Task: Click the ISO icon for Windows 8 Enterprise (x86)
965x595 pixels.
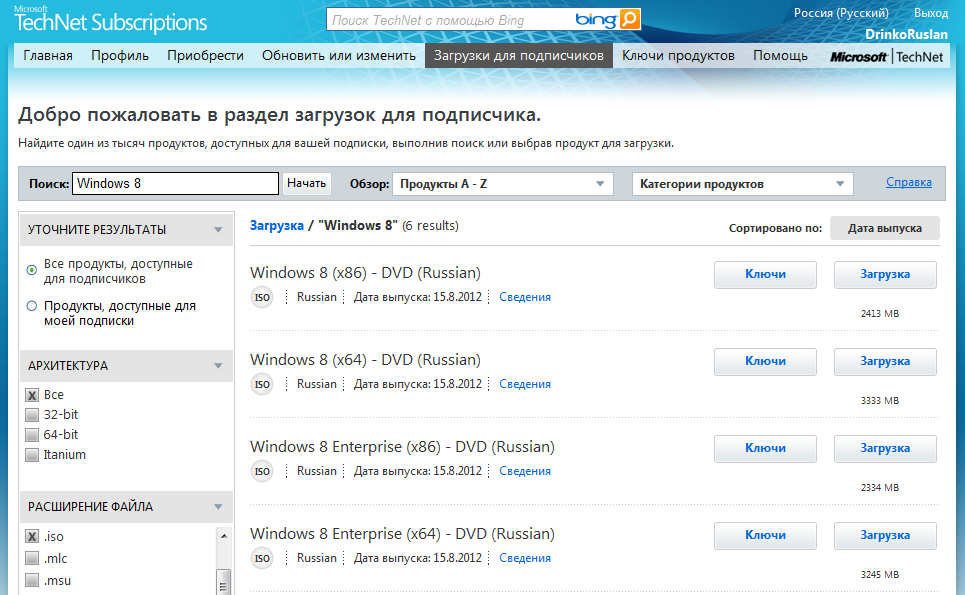Action: (262, 471)
